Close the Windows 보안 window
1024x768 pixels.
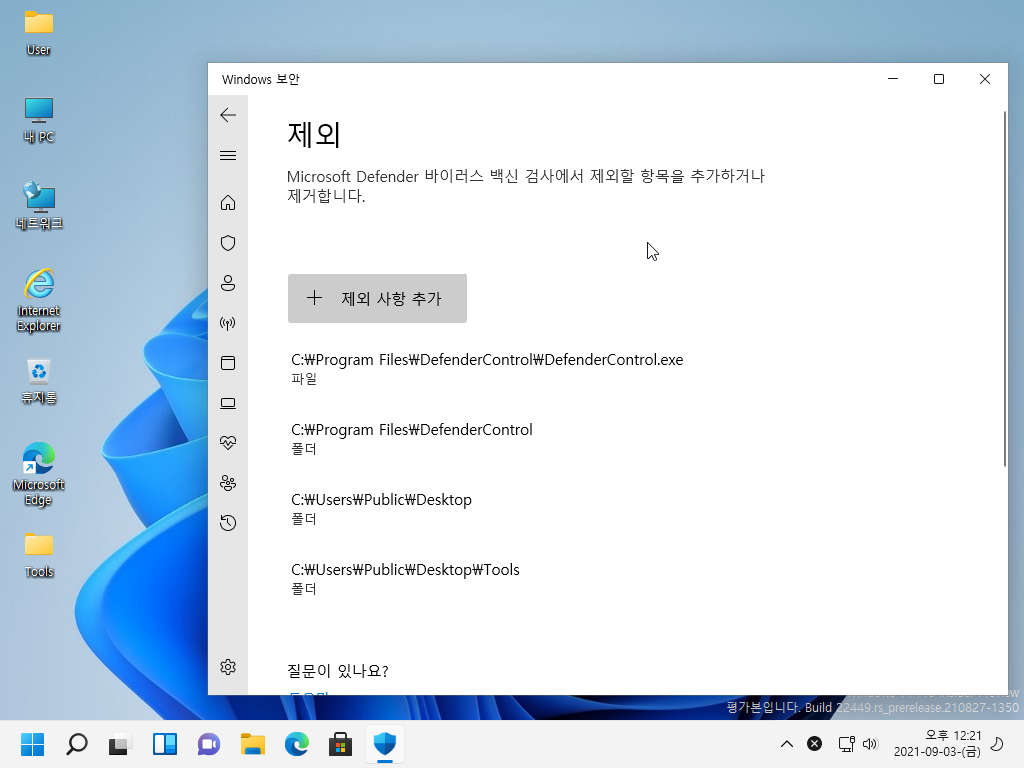(x=985, y=79)
